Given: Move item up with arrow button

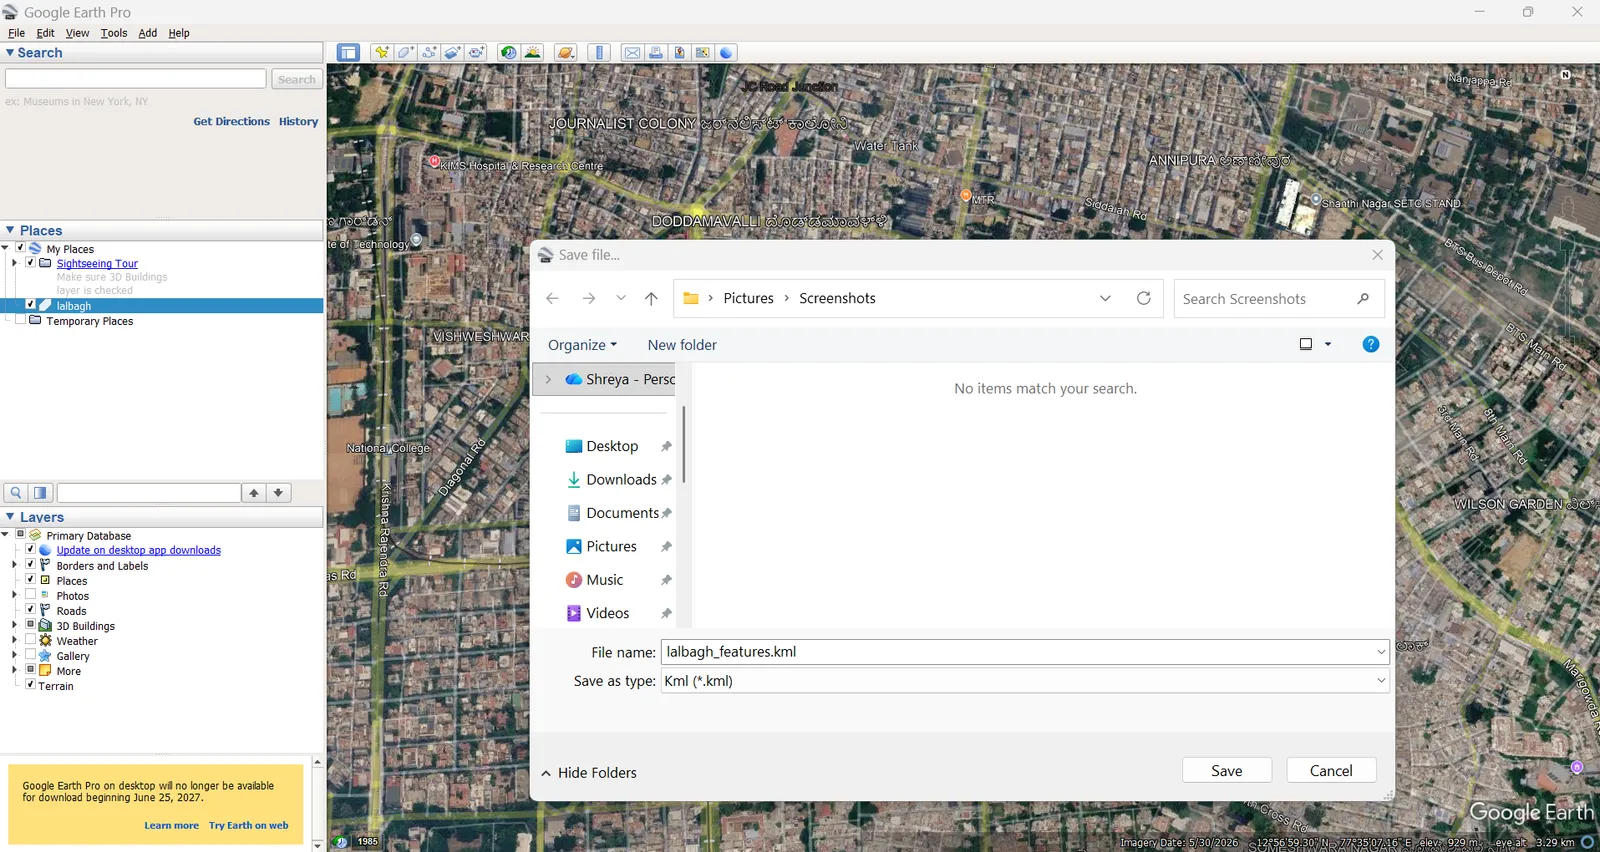Looking at the screenshot, I should [254, 493].
